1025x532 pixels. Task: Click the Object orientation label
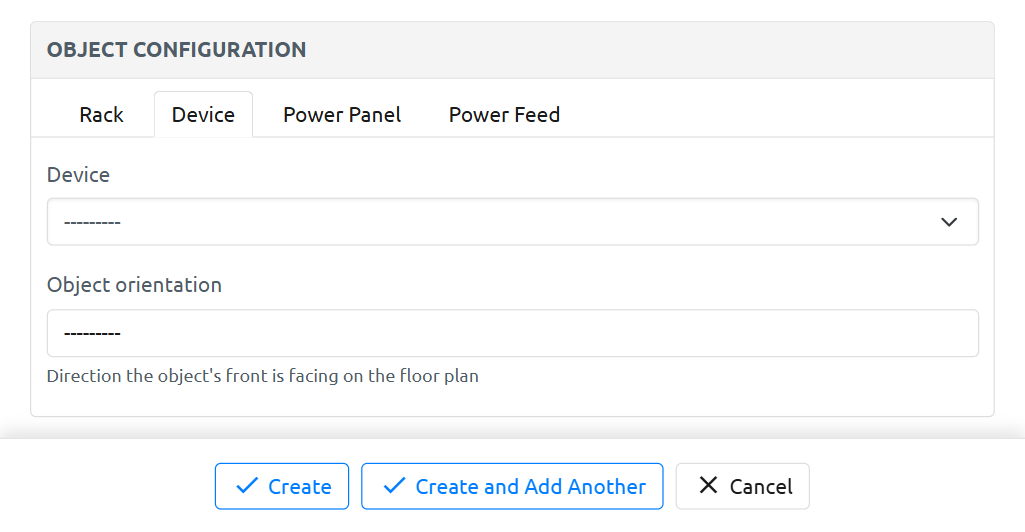click(134, 285)
